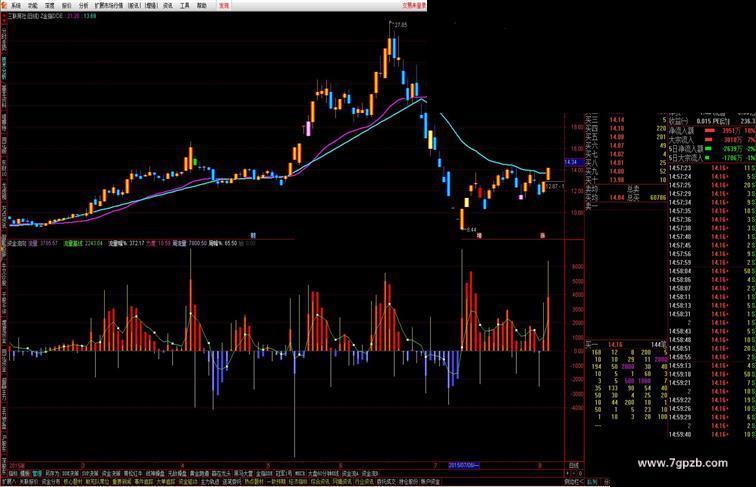The image size is (756, 487).
Task: Open the 持仓股份 tab
Action: (408, 481)
